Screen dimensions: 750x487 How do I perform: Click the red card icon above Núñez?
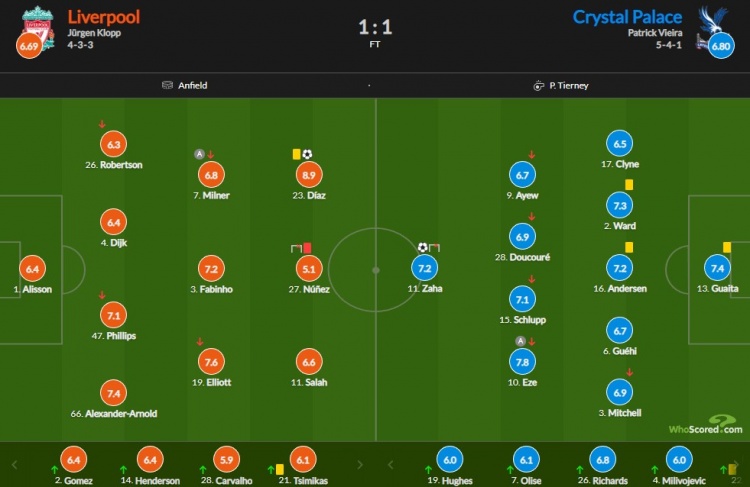[307, 247]
